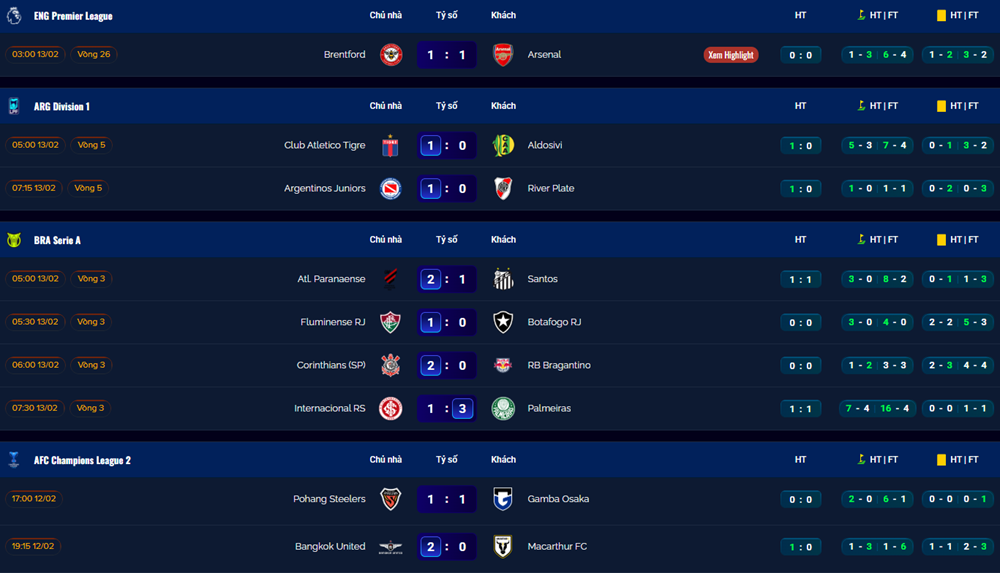1000x573 pixels.
Task: Open the ENG Premier League header link
Action: [73, 16]
